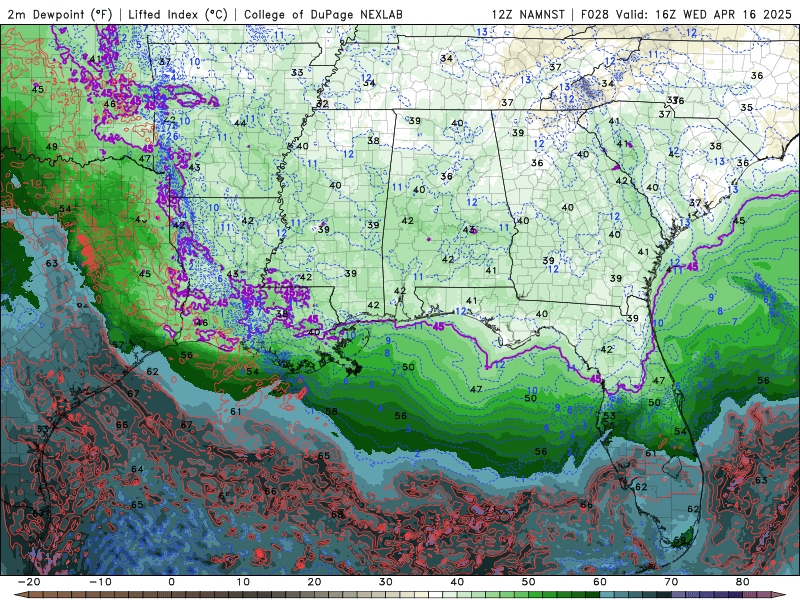
Task: Click the "F028 Valid: 16Z WED APR 16 2025" text
Action: point(686,14)
